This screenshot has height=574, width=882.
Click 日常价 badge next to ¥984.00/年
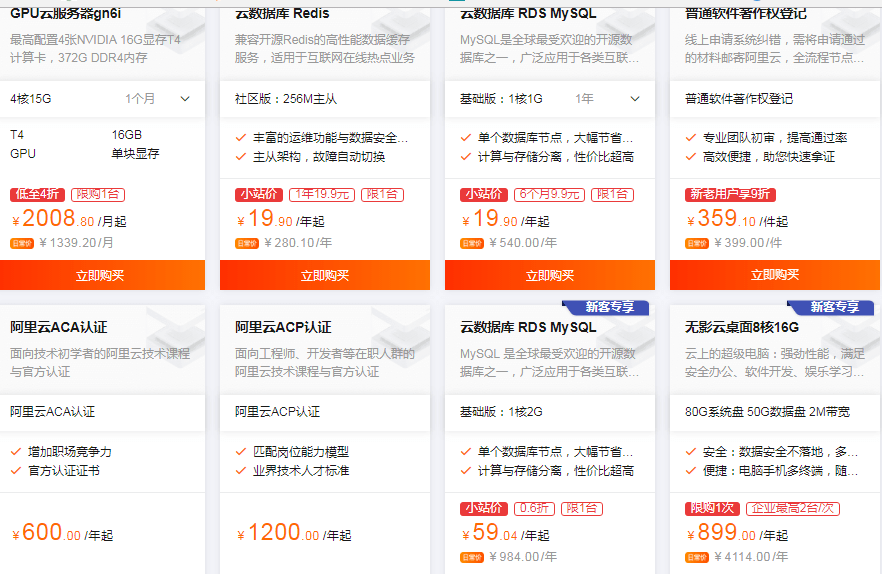[x=472, y=558]
